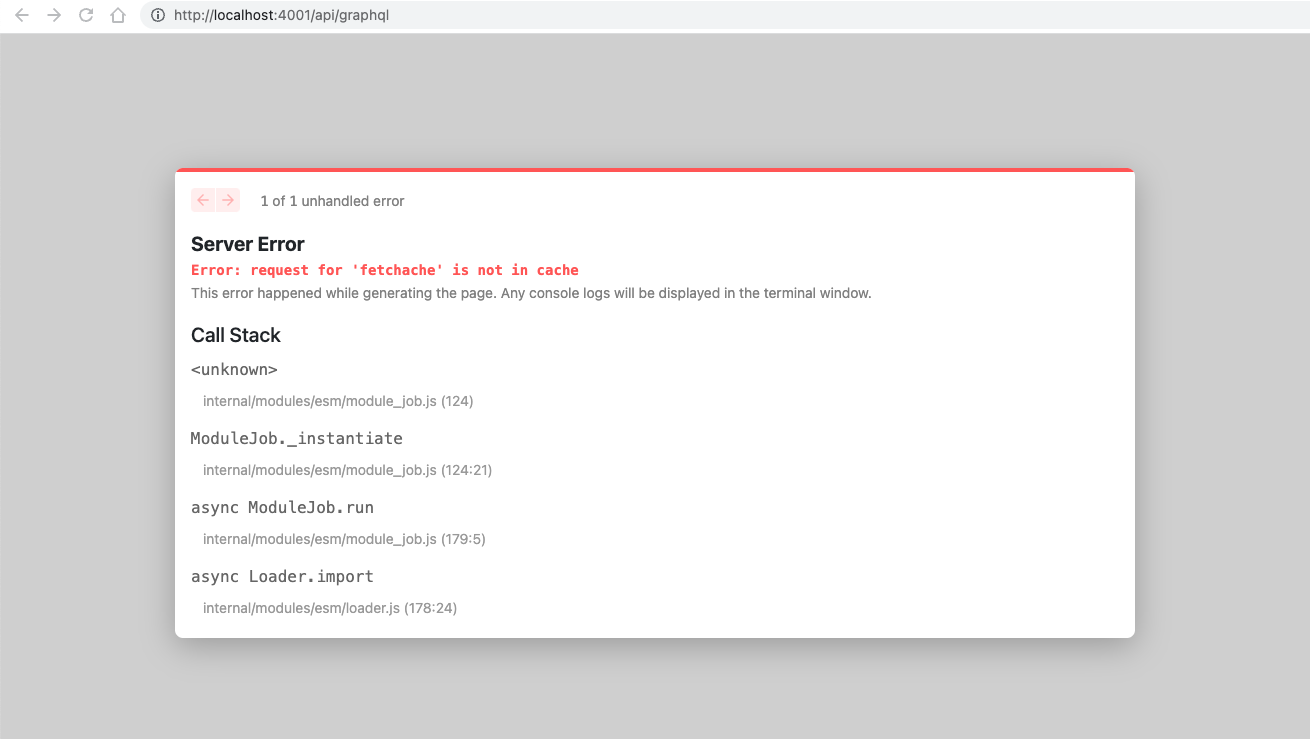The width and height of the screenshot is (1310, 739).
Task: Select the async Loader.import frame
Action: 282,576
